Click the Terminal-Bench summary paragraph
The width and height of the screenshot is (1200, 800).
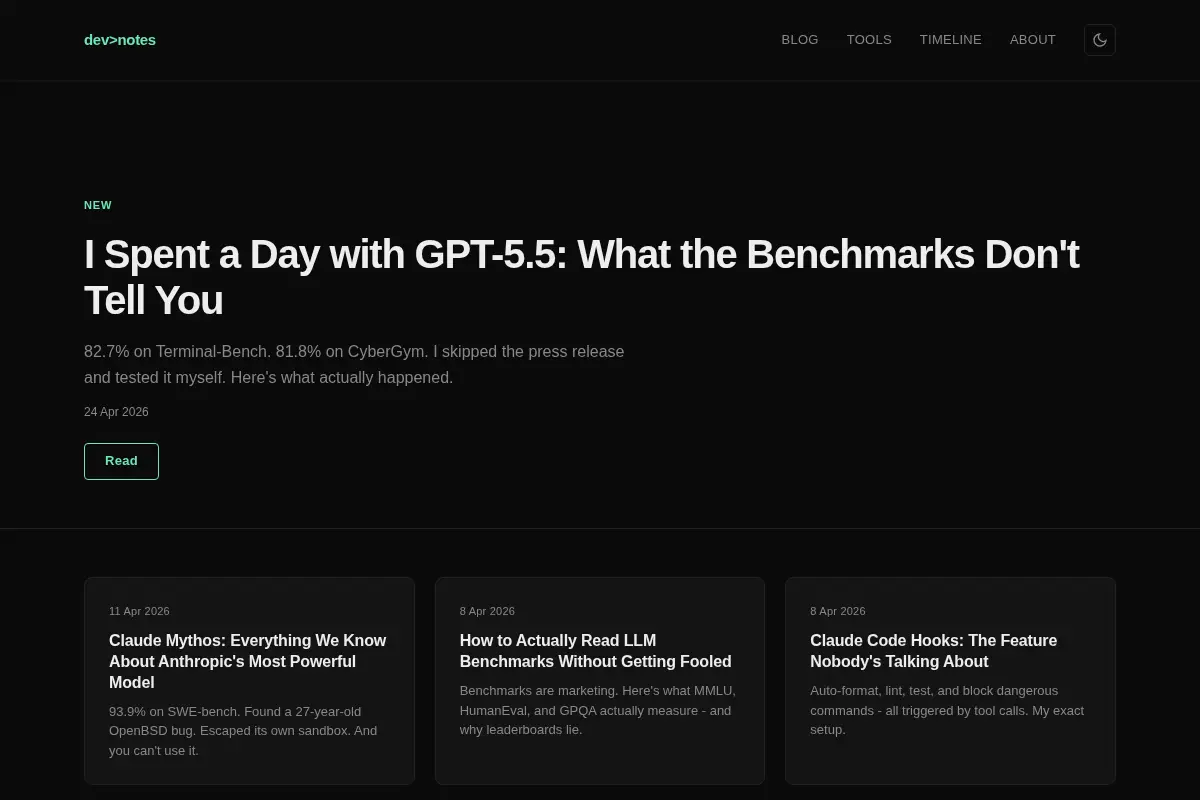pyautogui.click(x=354, y=365)
